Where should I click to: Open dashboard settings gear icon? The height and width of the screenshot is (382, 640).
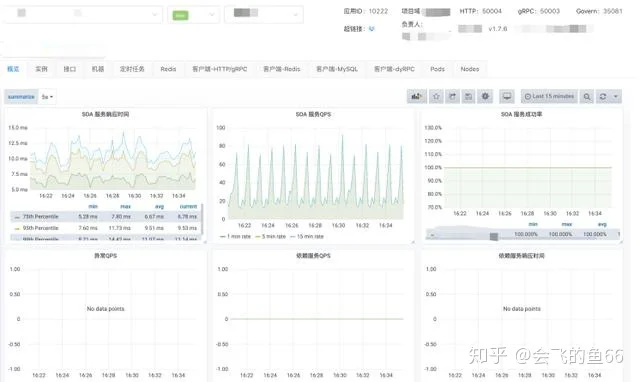(485, 96)
